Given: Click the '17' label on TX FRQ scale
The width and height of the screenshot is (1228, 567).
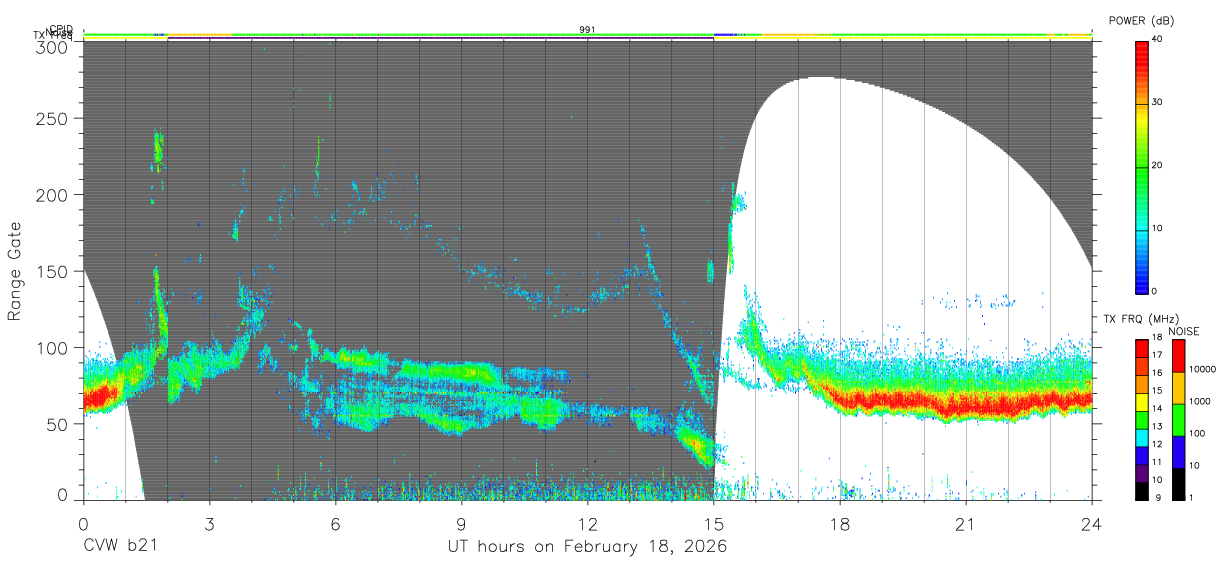Looking at the screenshot, I should click(1158, 355).
